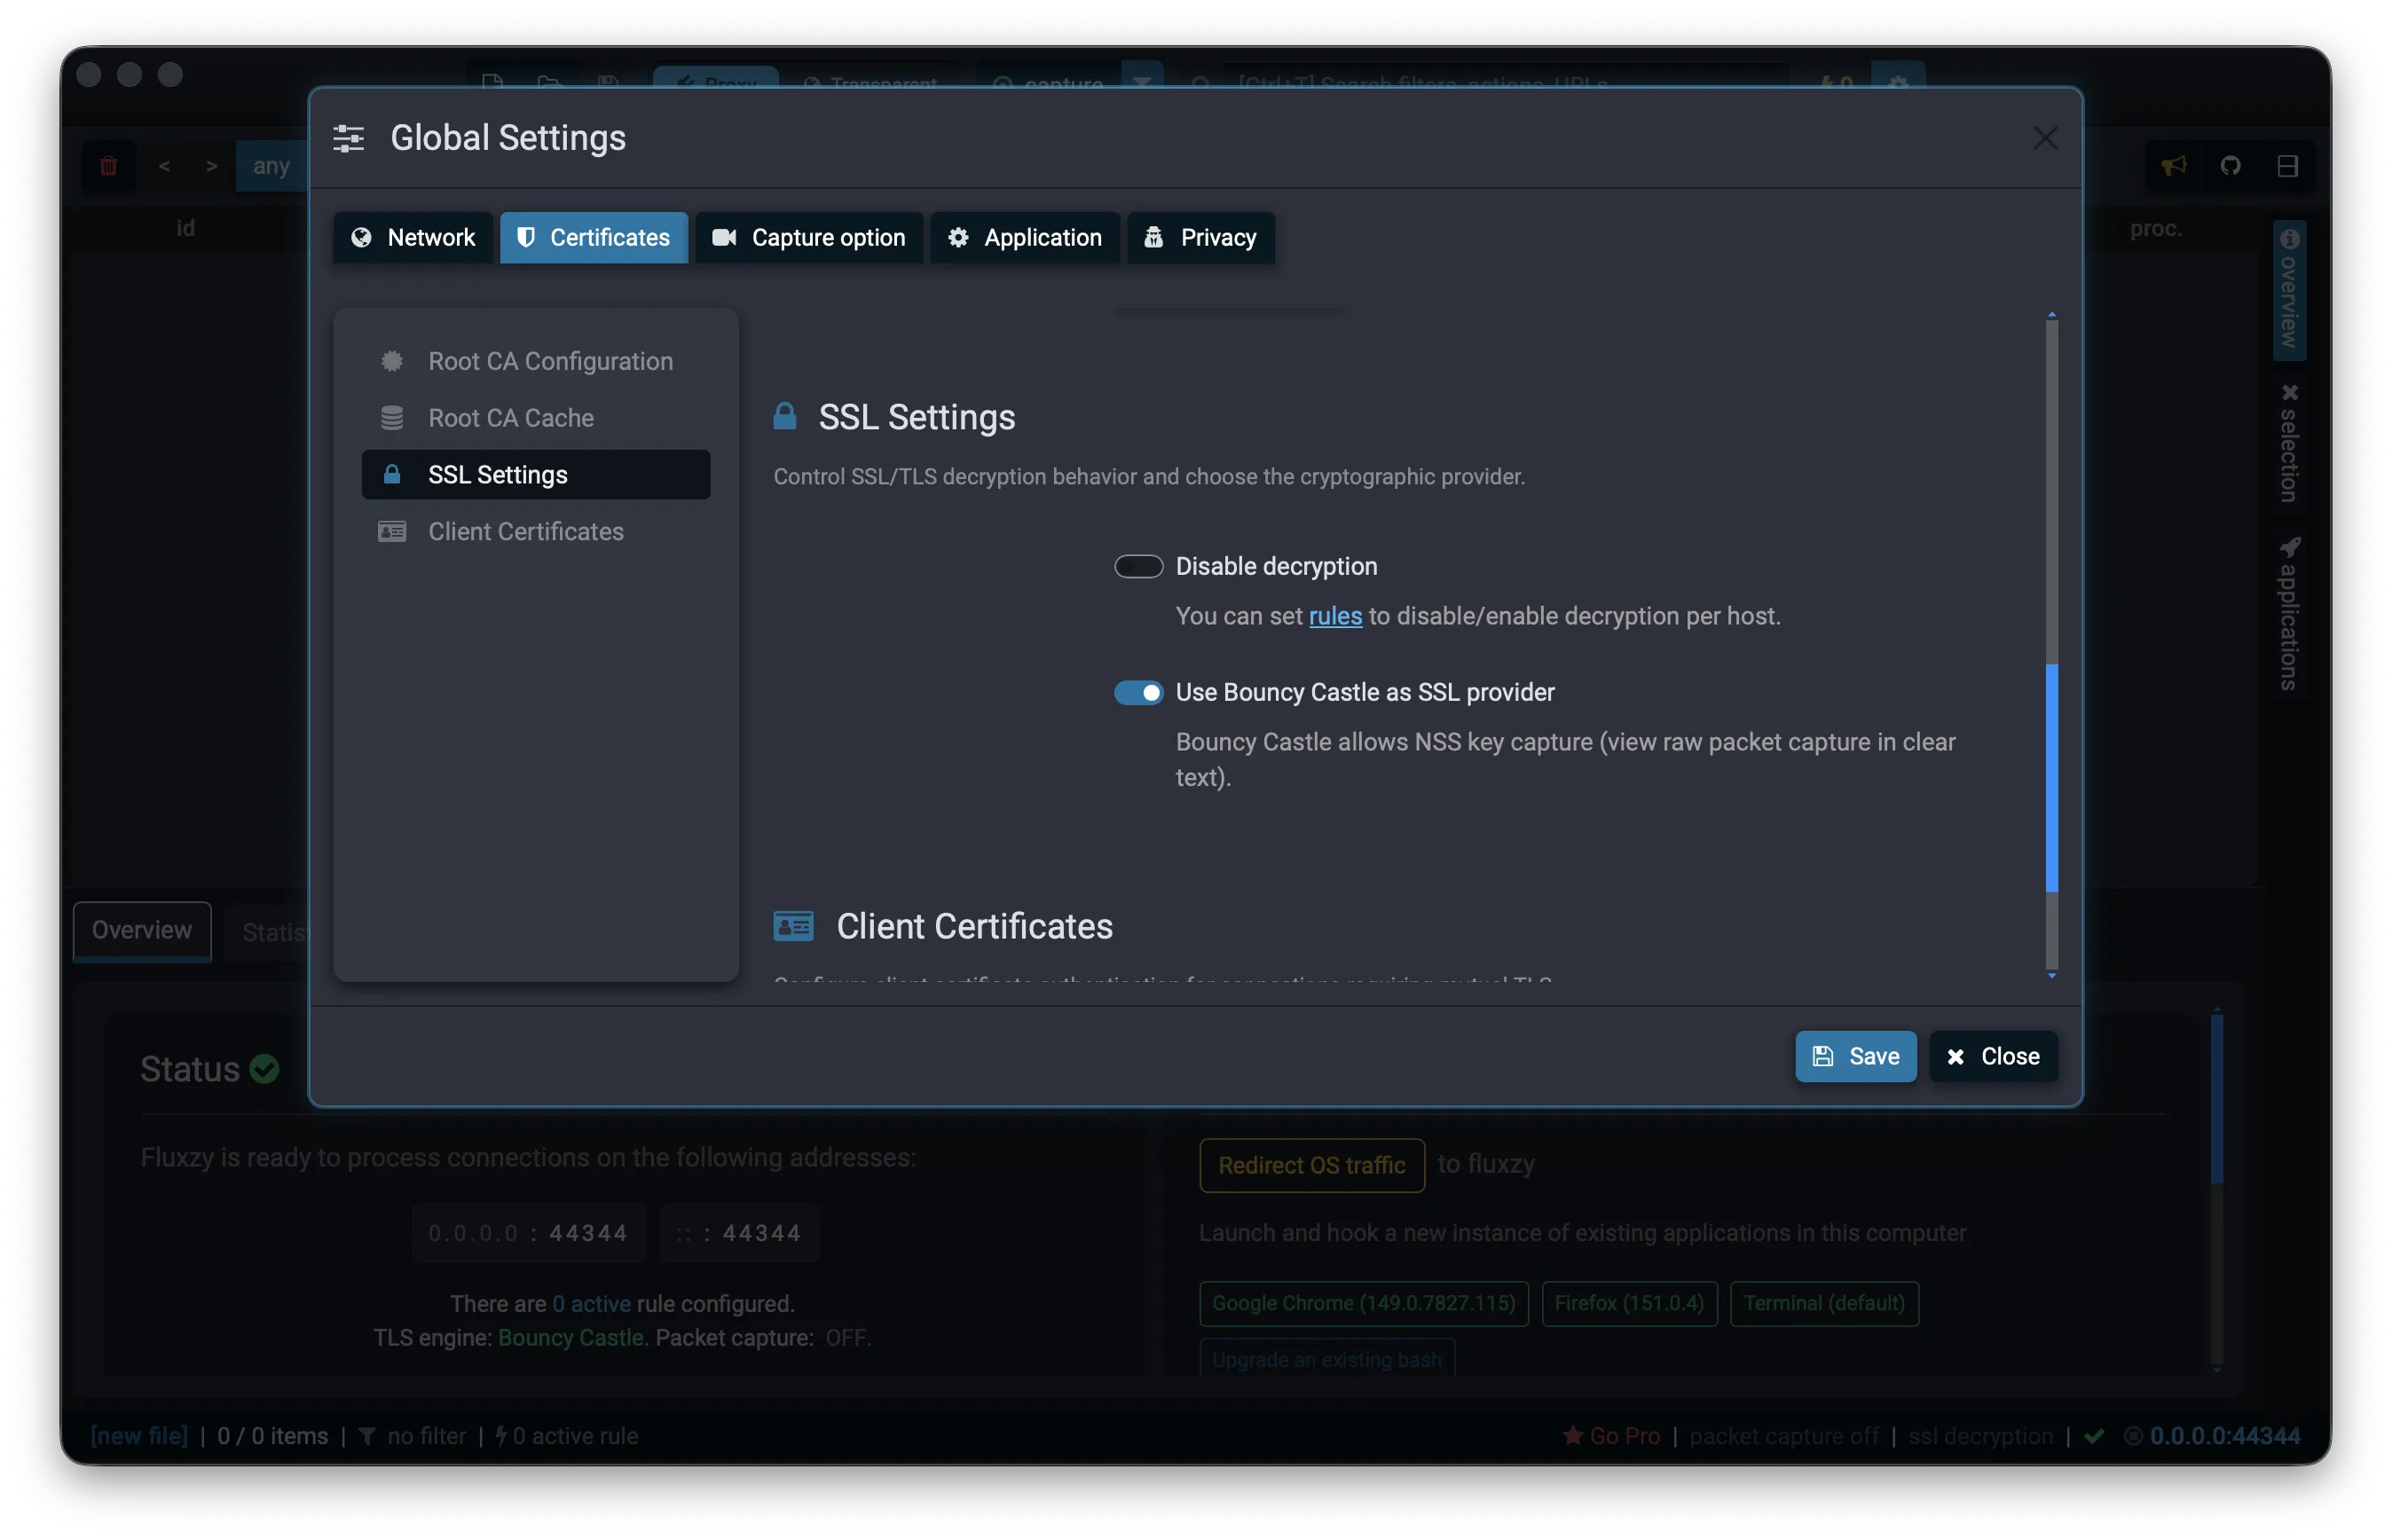Click the red trash icon in main window
Image resolution: width=2392 pixels, height=1540 pixels.
[x=108, y=166]
